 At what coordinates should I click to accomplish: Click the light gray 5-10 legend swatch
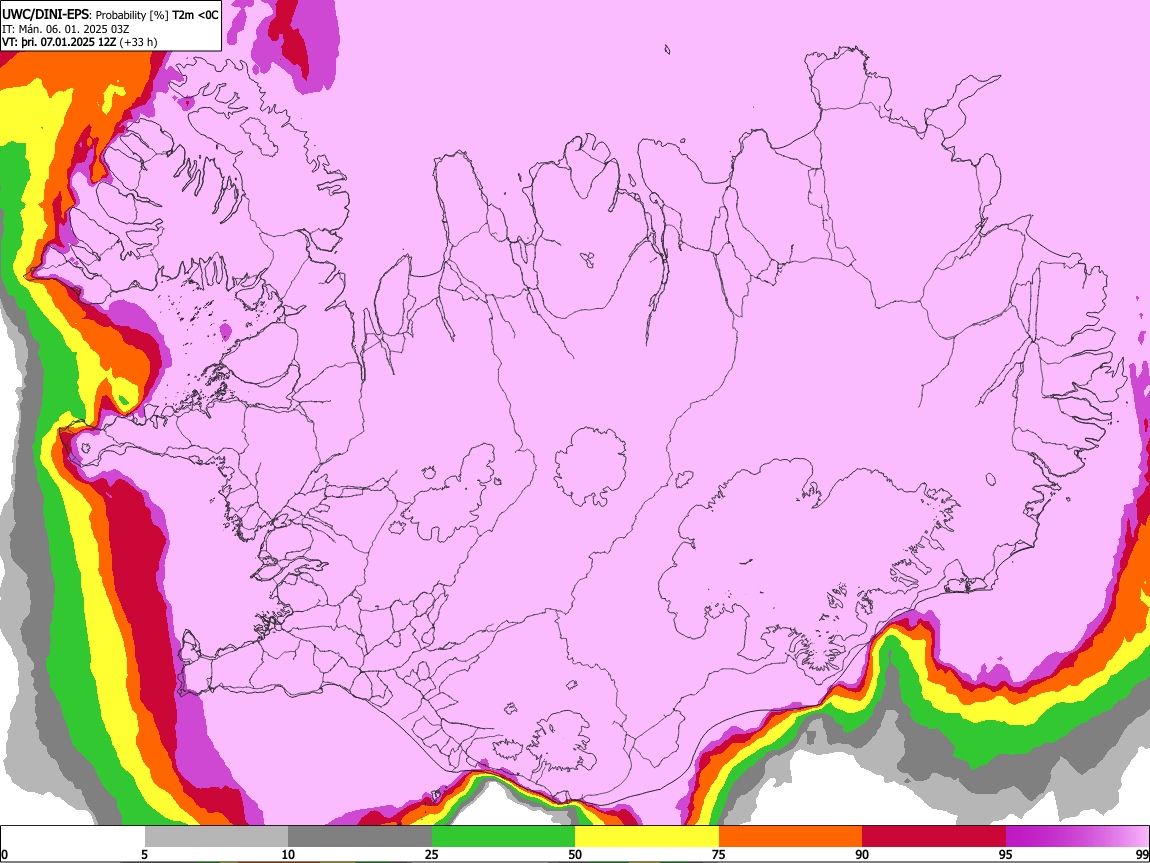(x=216, y=836)
